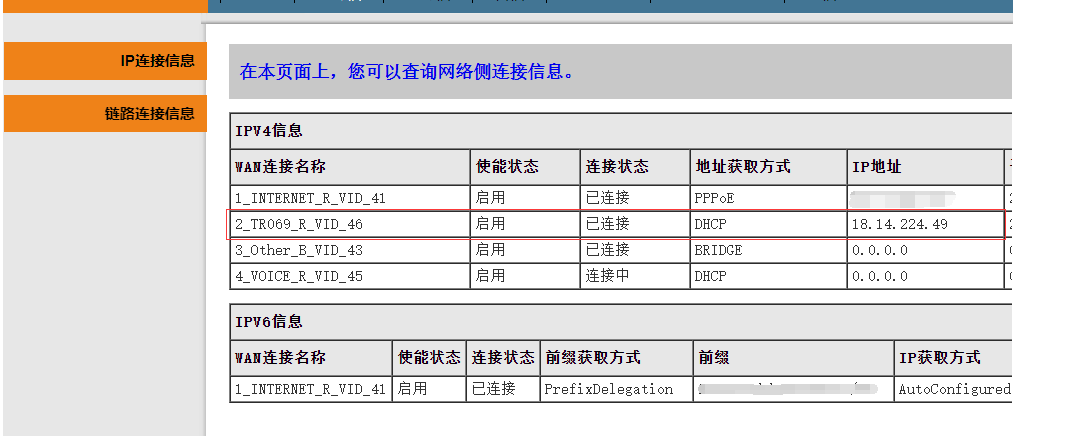The image size is (1086, 436).
Task: Click the IPV4 地址获取方式 column header
Action: pos(743,167)
